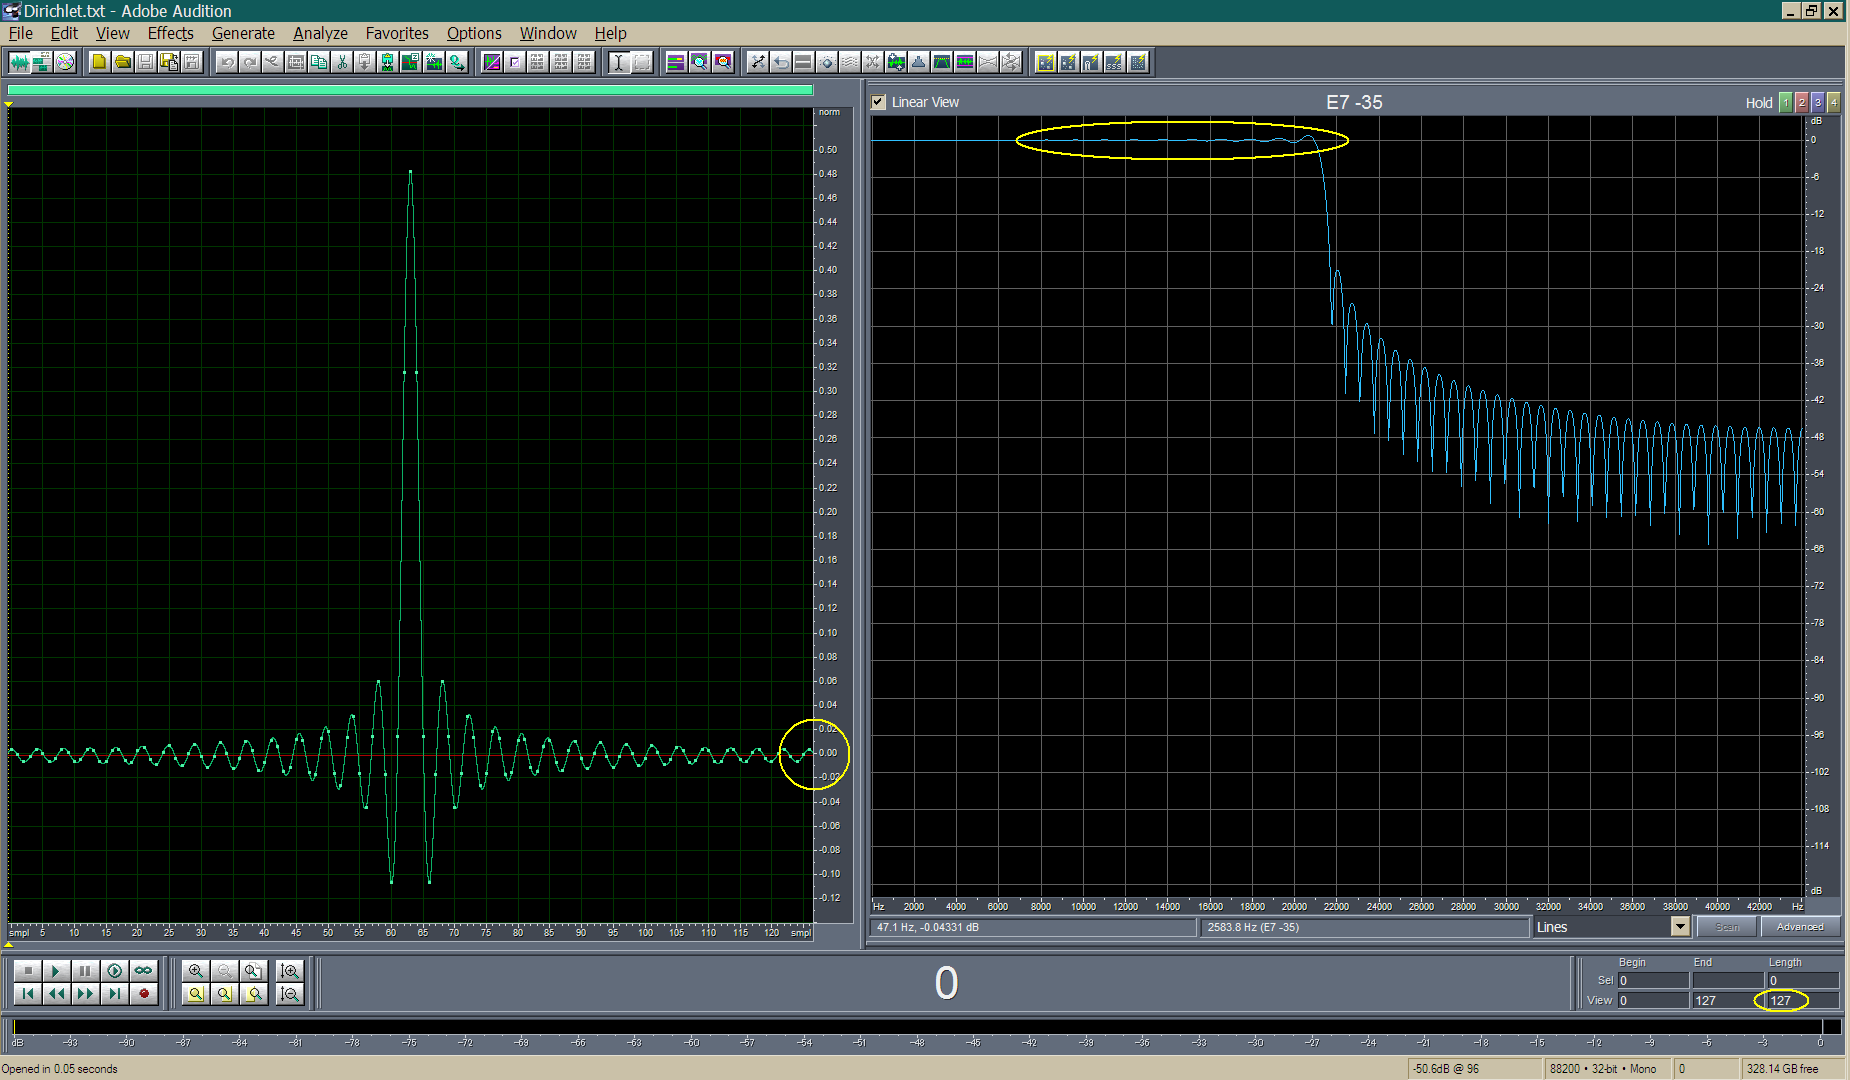
Task: Open the Edit menu
Action: [64, 33]
